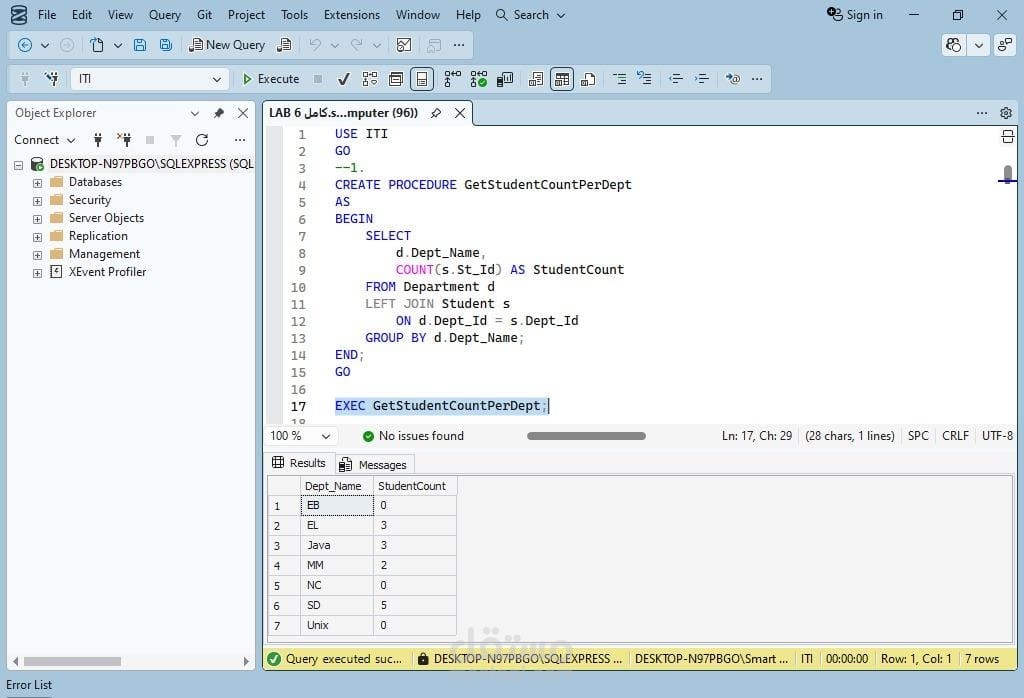This screenshot has width=1024, height=698.
Task: Click the New Query button
Action: pyautogui.click(x=227, y=45)
